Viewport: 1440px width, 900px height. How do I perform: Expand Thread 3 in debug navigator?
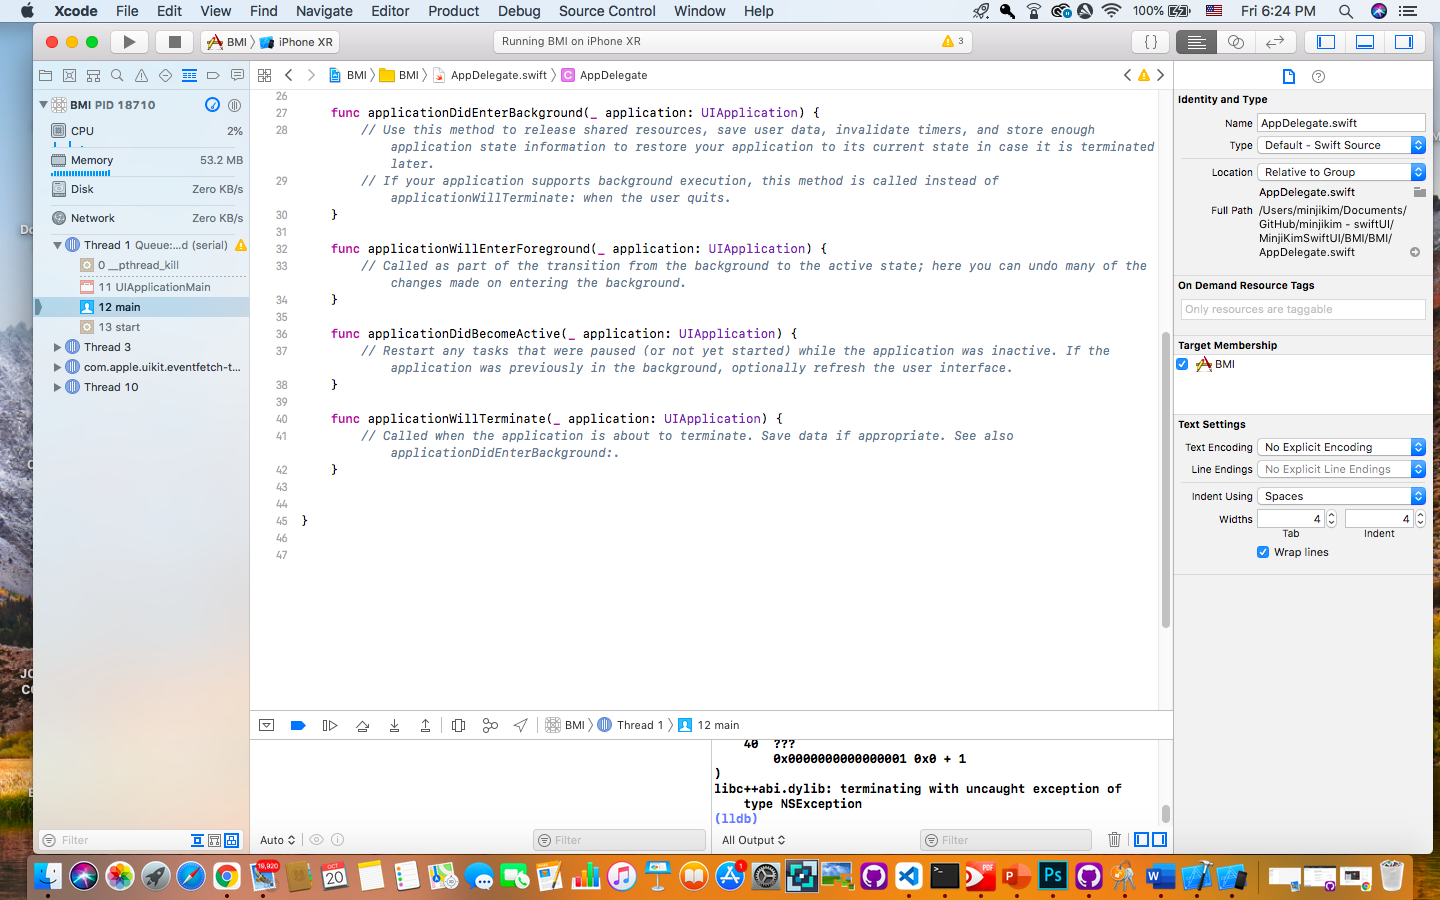click(x=57, y=347)
